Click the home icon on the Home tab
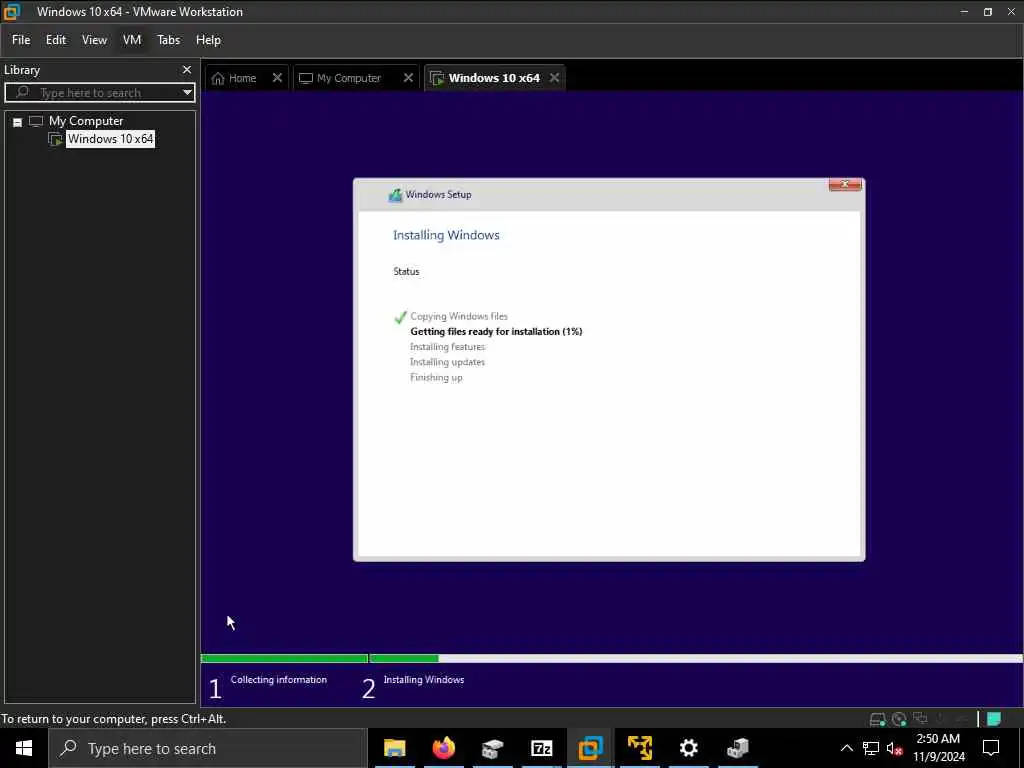This screenshot has height=768, width=1024. [x=218, y=78]
